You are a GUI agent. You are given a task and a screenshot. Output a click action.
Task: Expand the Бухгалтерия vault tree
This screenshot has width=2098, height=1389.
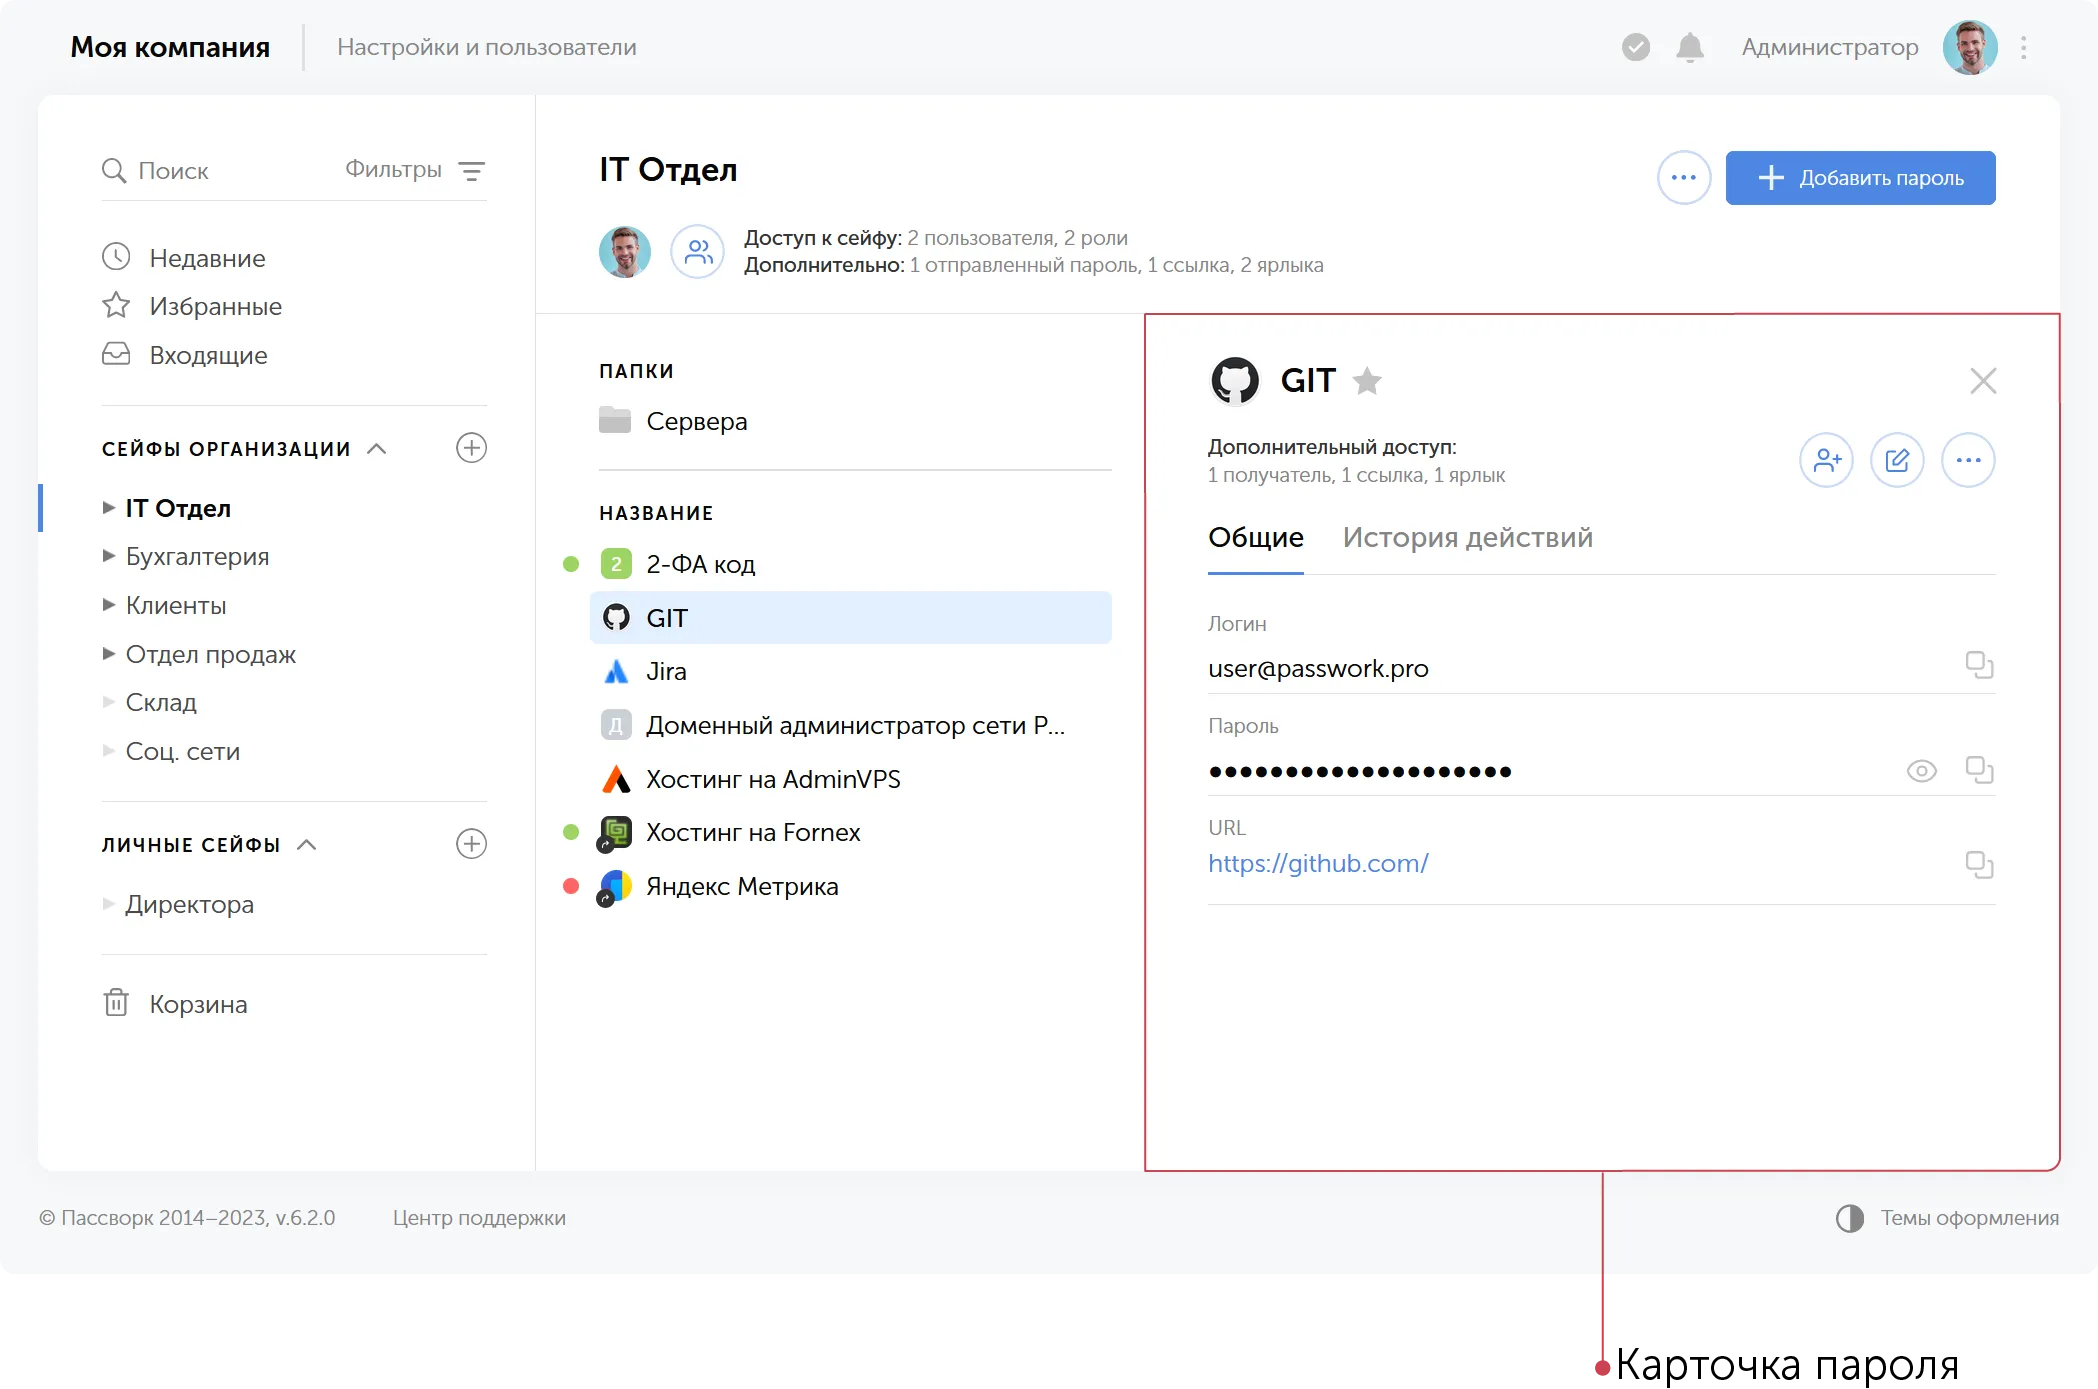click(x=109, y=556)
